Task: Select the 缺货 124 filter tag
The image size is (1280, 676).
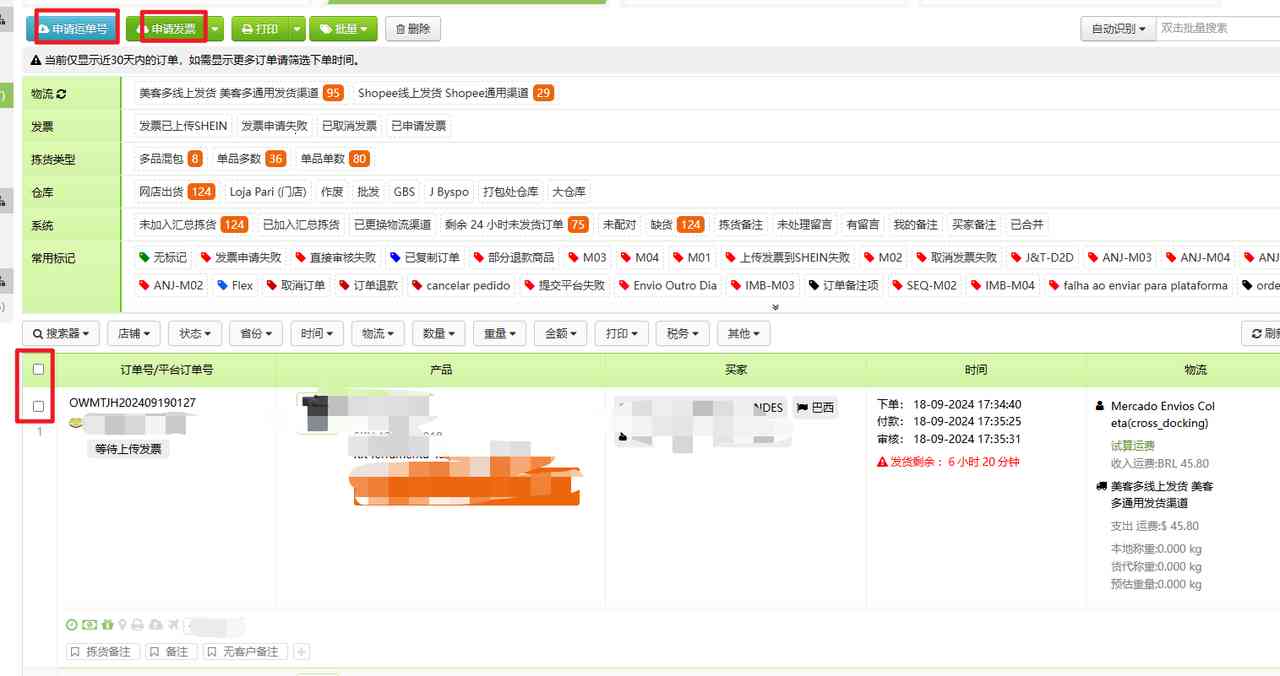Action: click(677, 224)
